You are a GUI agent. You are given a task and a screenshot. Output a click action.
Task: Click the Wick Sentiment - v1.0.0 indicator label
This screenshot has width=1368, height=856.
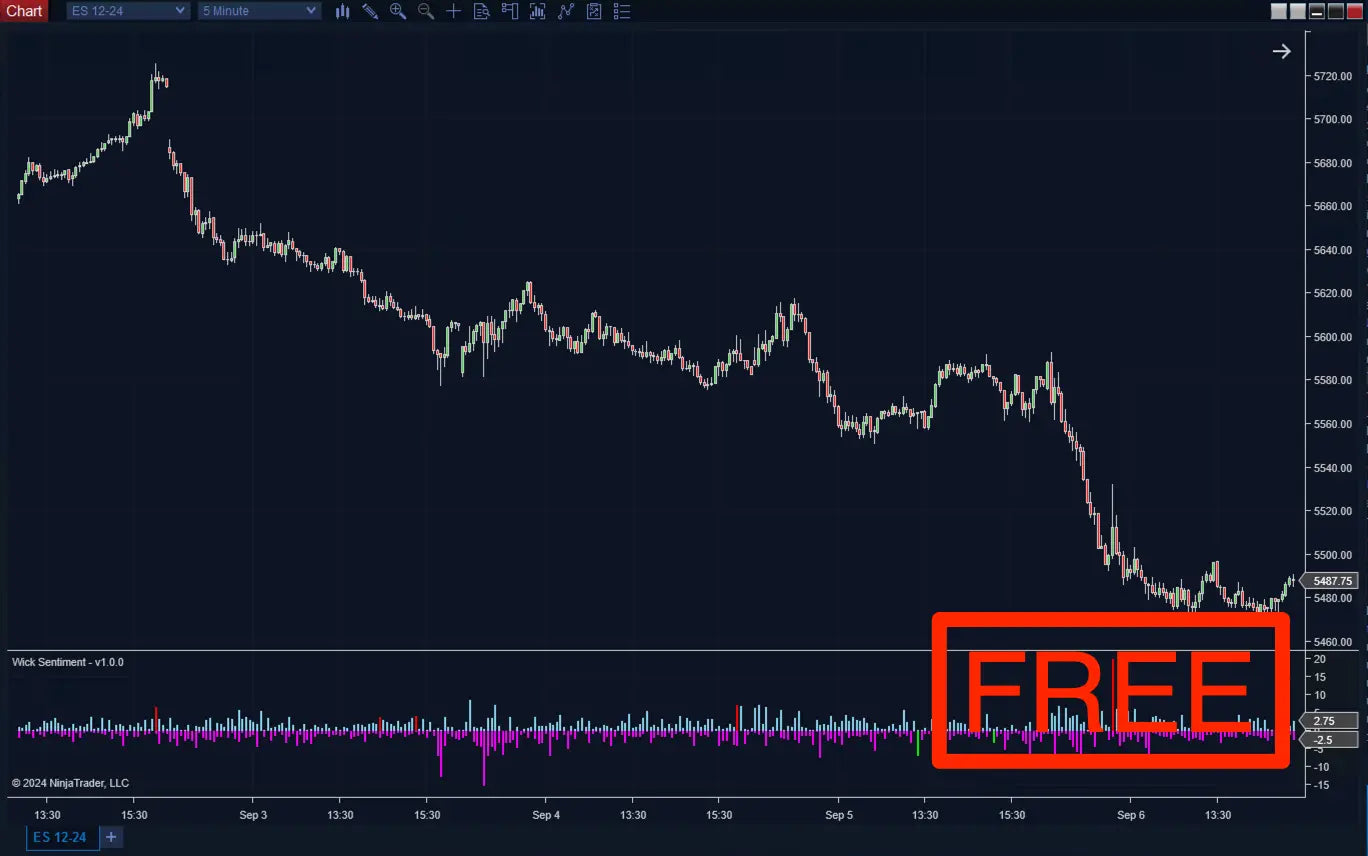pos(68,662)
